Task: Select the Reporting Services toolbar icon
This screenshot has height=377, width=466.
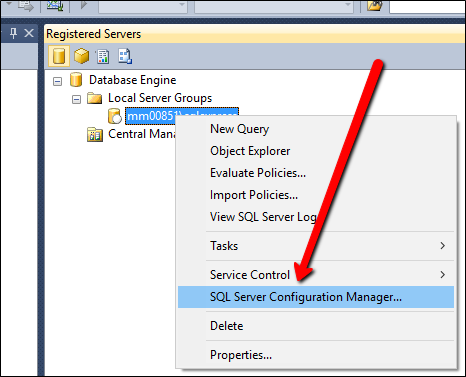Action: (x=103, y=56)
